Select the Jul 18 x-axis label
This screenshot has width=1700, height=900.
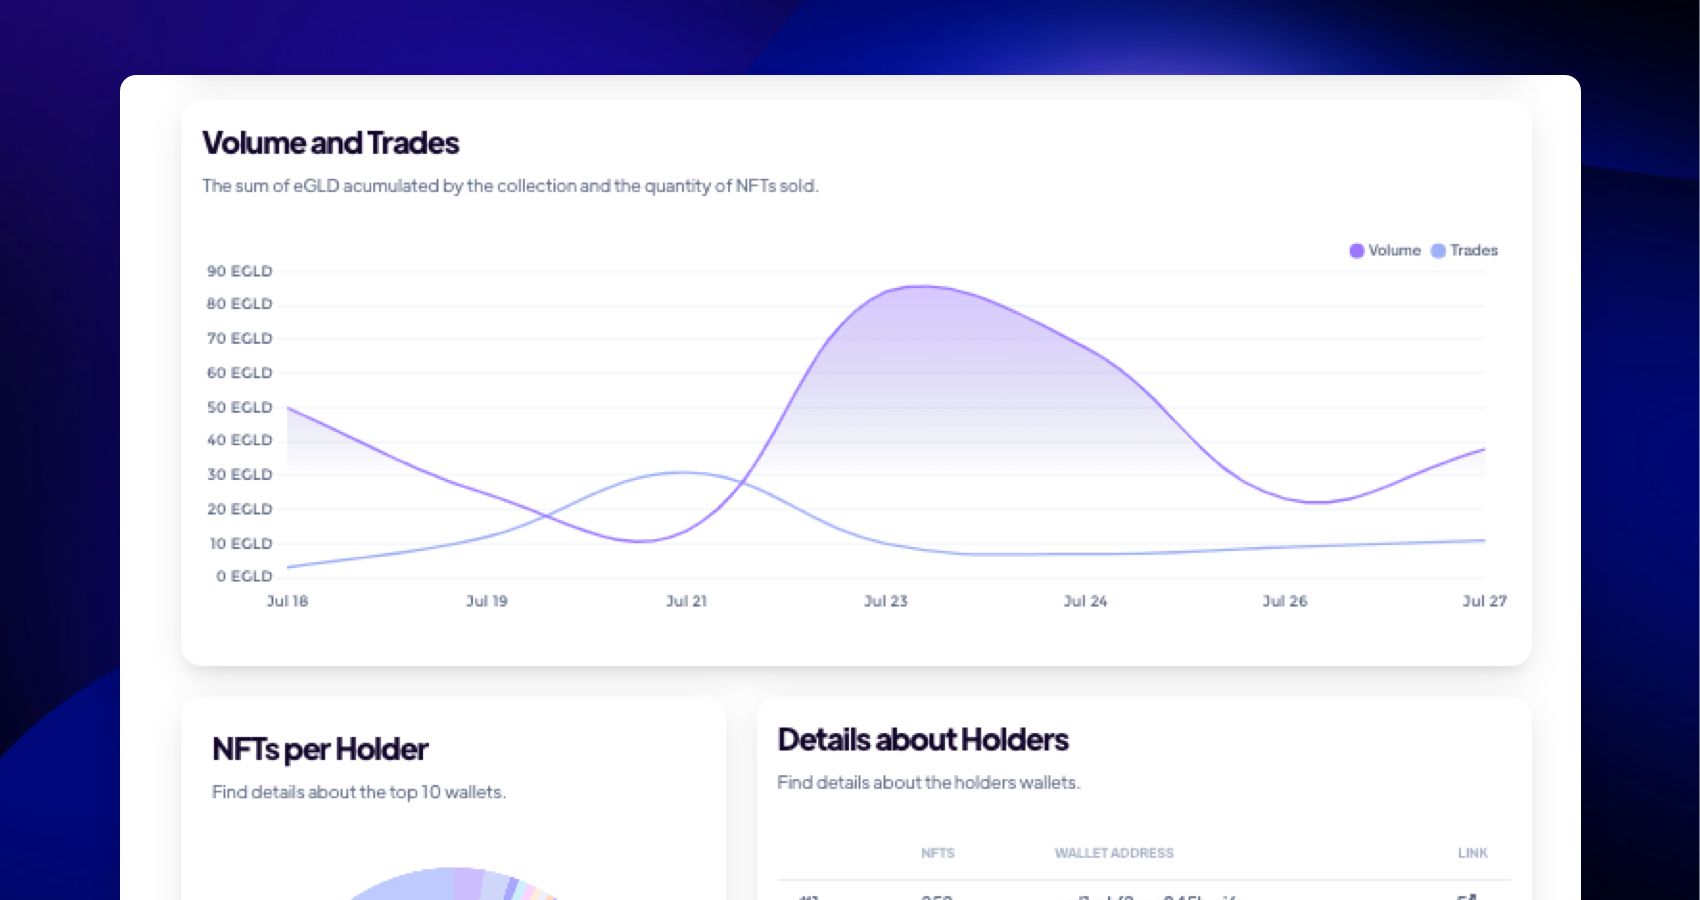287,601
